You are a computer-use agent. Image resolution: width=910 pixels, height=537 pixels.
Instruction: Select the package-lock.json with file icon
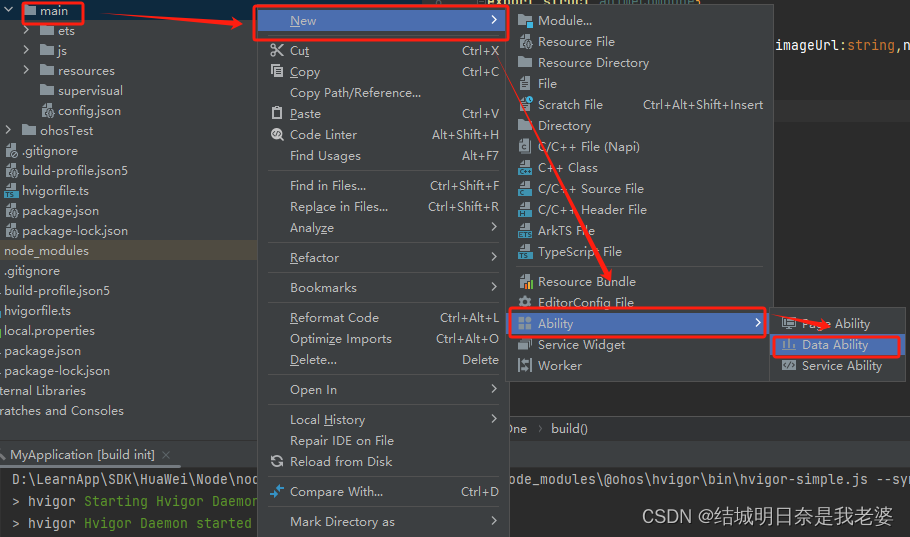[75, 230]
